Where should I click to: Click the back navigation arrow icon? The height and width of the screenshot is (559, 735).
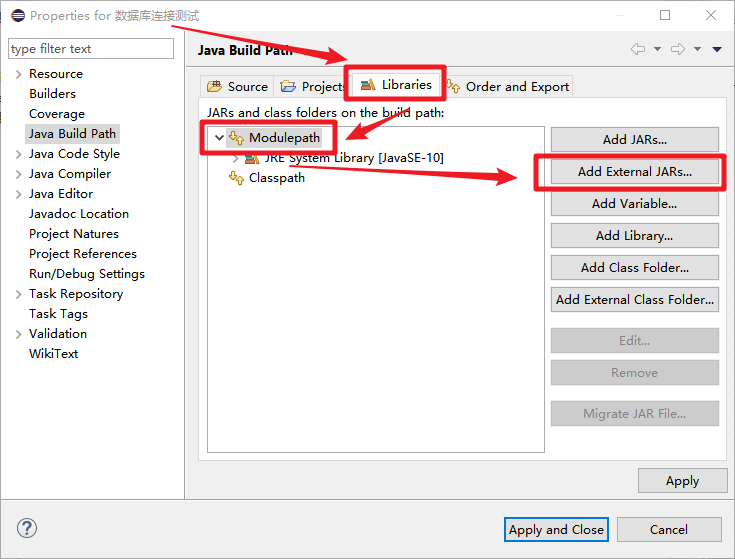[x=638, y=49]
